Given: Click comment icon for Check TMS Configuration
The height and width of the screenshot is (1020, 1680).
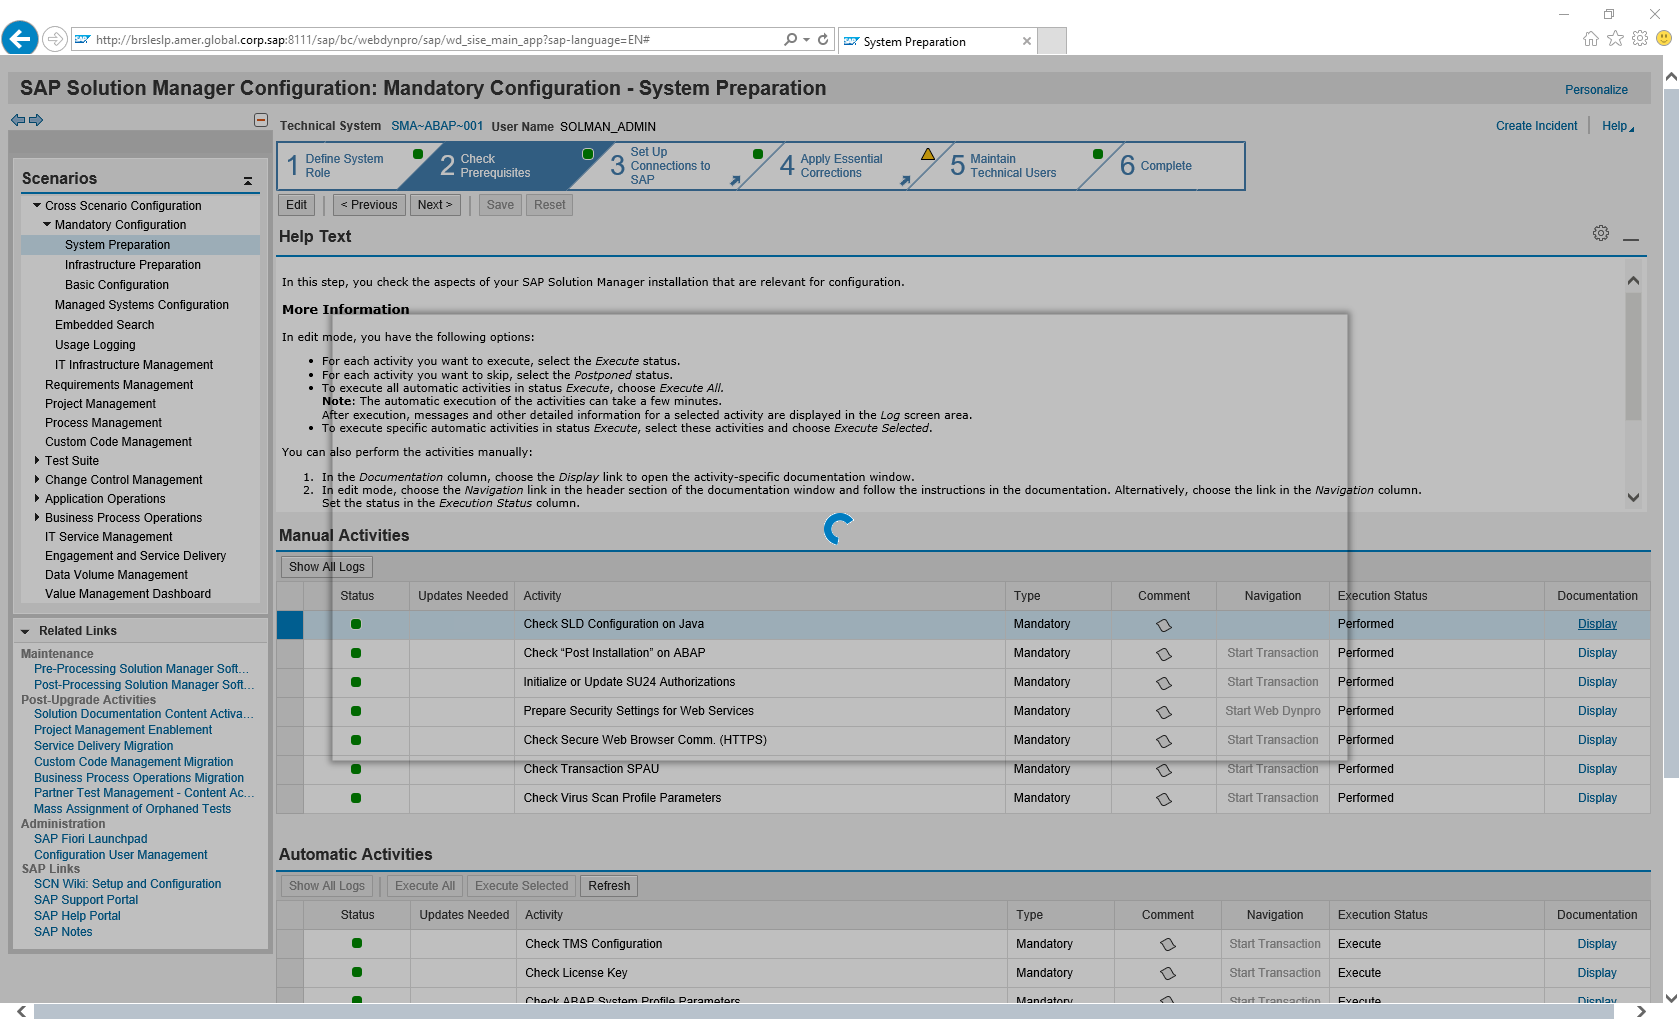Looking at the screenshot, I should click(1167, 944).
